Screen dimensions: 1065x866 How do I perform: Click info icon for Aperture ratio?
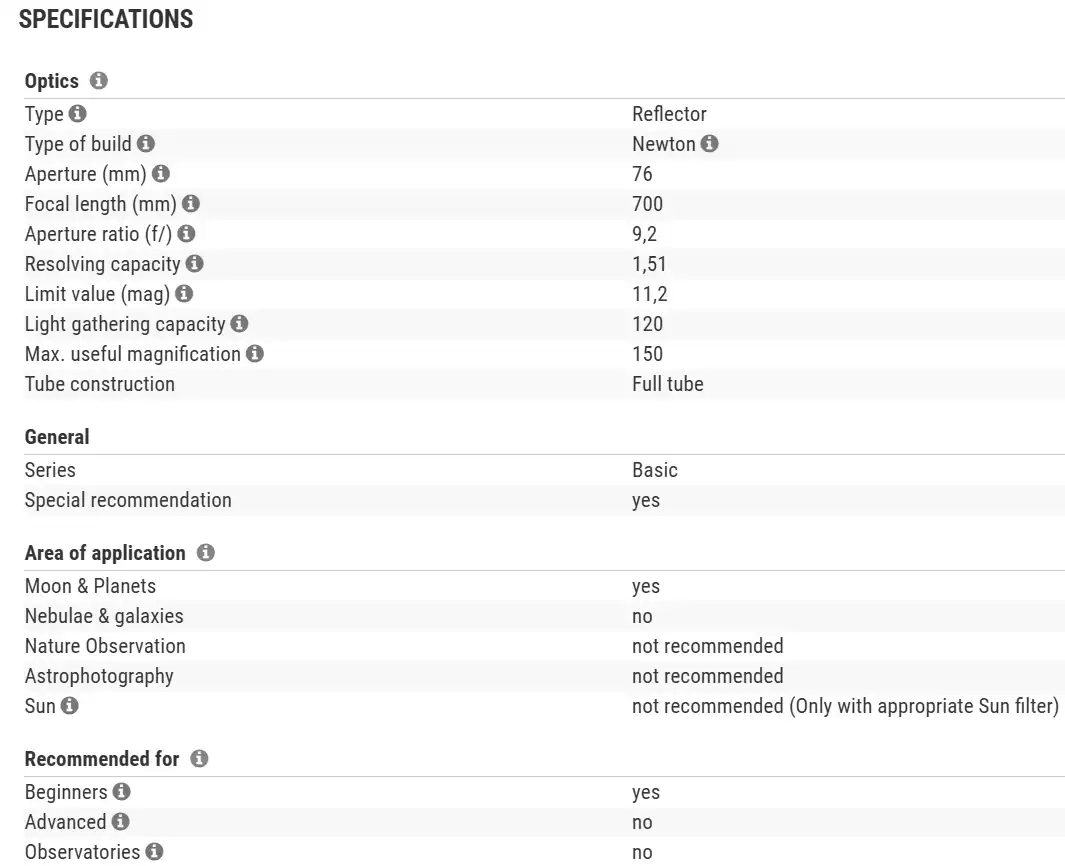[186, 234]
